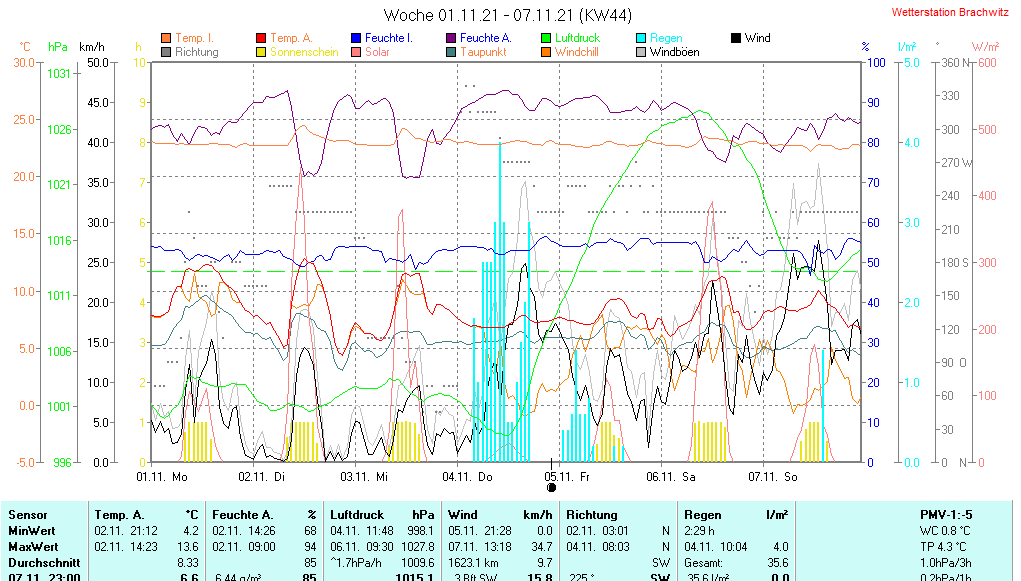Click the MaxWert row label
Viewport: 1021px width, 581px height.
tap(35, 547)
